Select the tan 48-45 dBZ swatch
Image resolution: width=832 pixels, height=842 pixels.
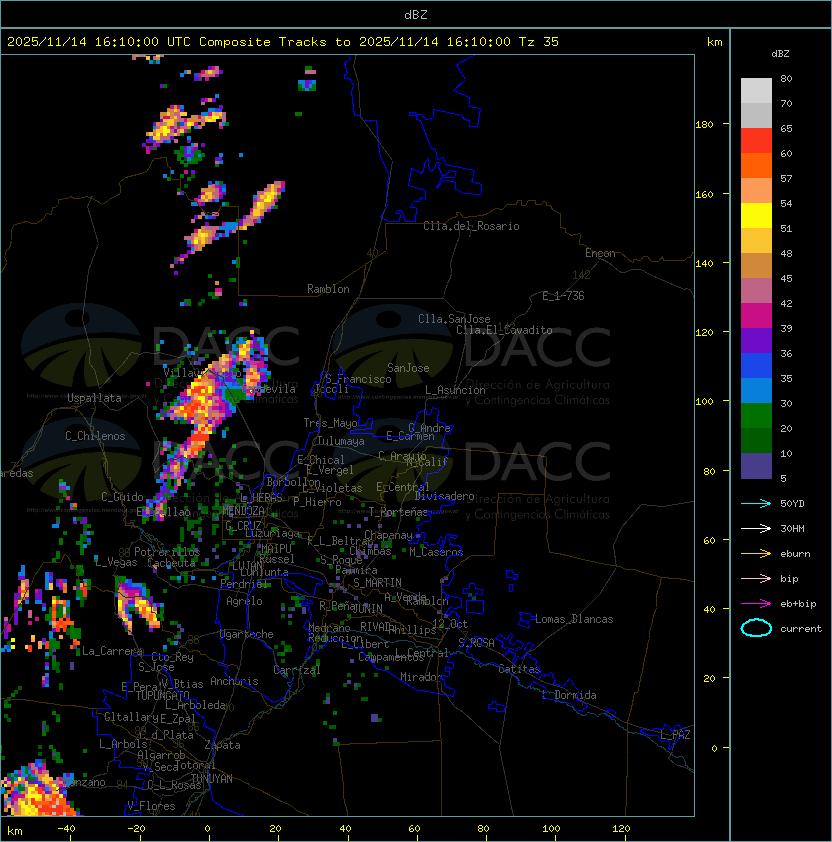point(756,266)
